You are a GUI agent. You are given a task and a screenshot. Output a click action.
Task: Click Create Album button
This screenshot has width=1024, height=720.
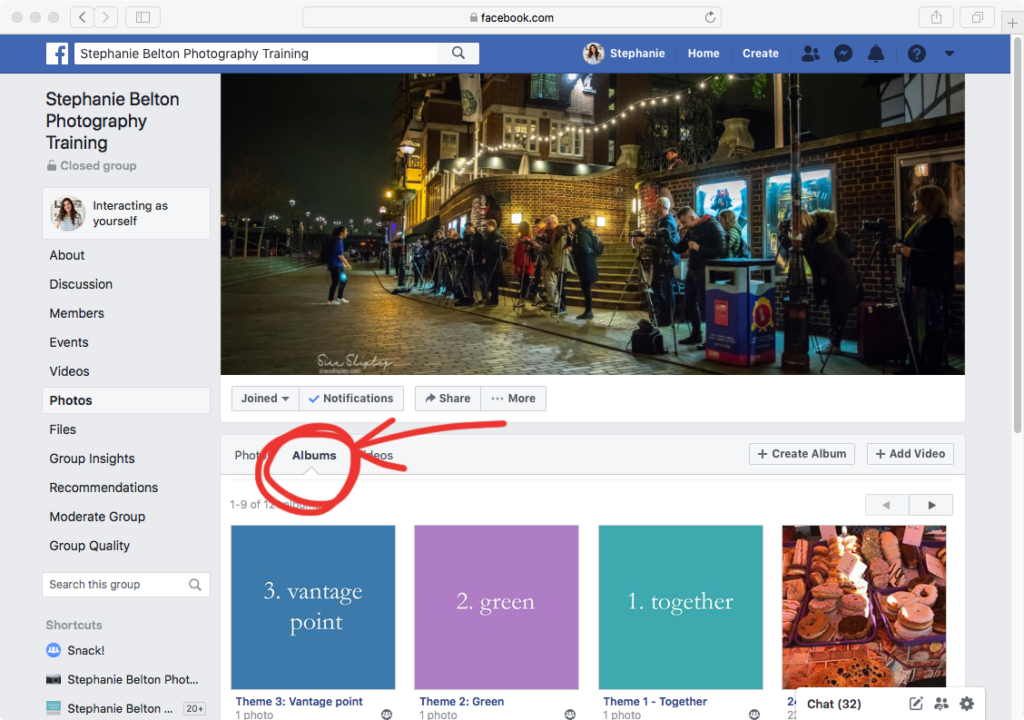pos(802,453)
